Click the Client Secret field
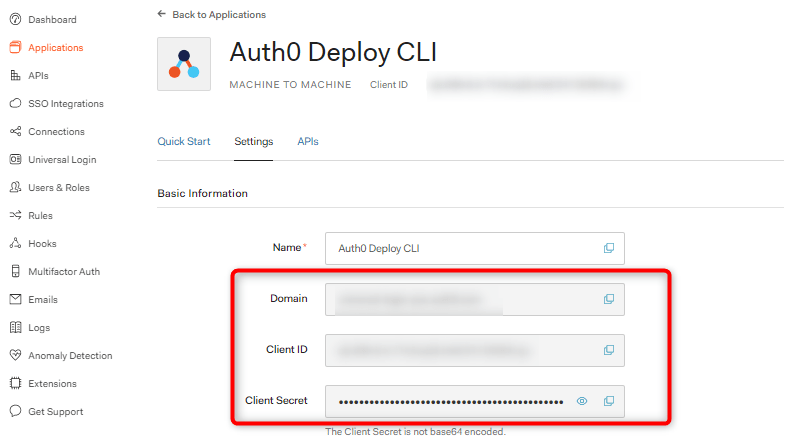This screenshot has width=800, height=446. [474, 402]
